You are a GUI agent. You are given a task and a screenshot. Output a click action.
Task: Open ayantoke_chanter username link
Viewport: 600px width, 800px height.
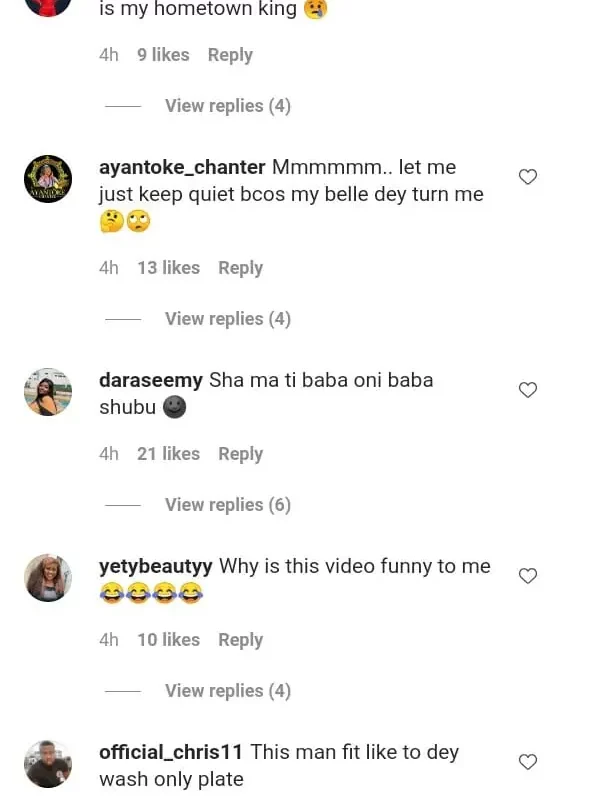click(x=182, y=167)
